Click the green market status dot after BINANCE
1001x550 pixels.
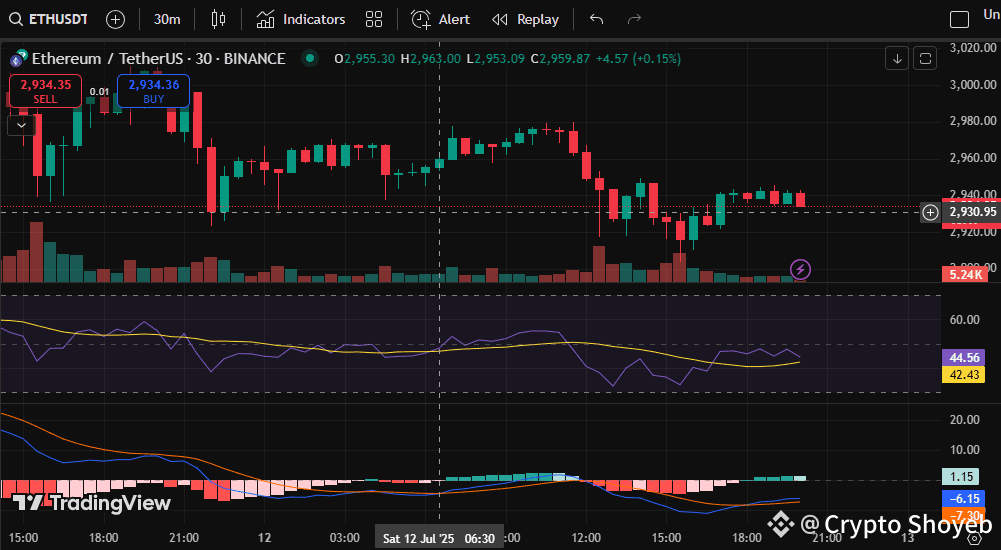pyautogui.click(x=312, y=59)
